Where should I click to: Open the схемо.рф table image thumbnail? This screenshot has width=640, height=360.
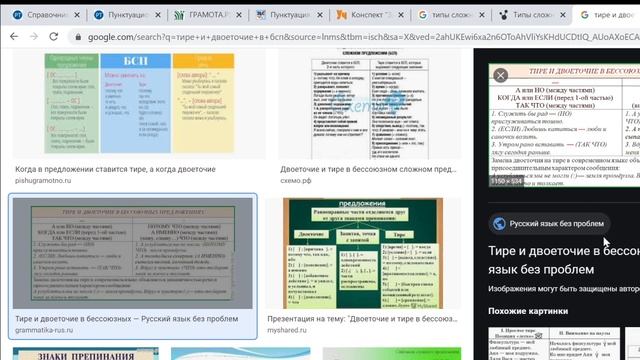point(370,103)
